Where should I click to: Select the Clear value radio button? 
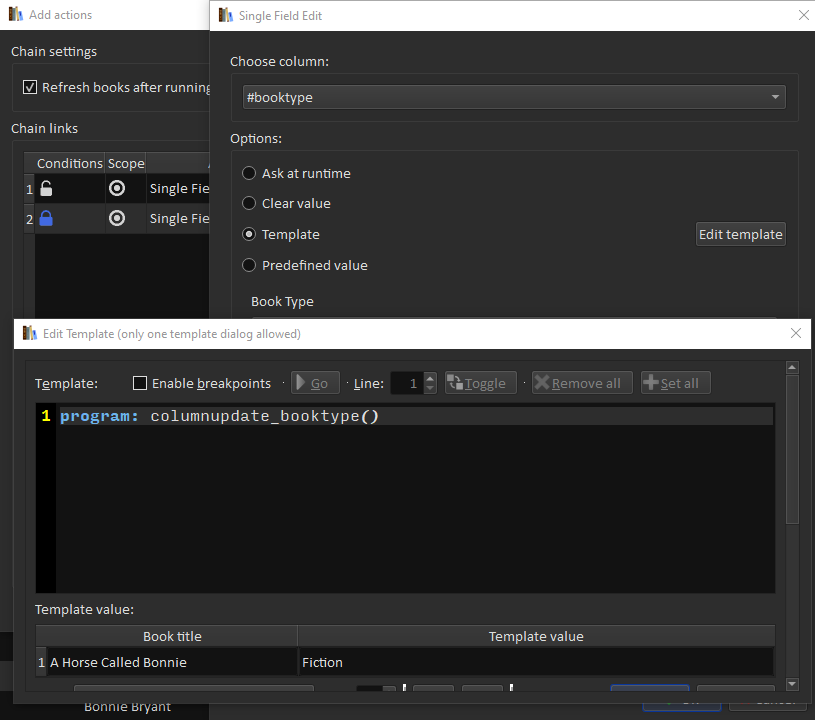click(249, 203)
